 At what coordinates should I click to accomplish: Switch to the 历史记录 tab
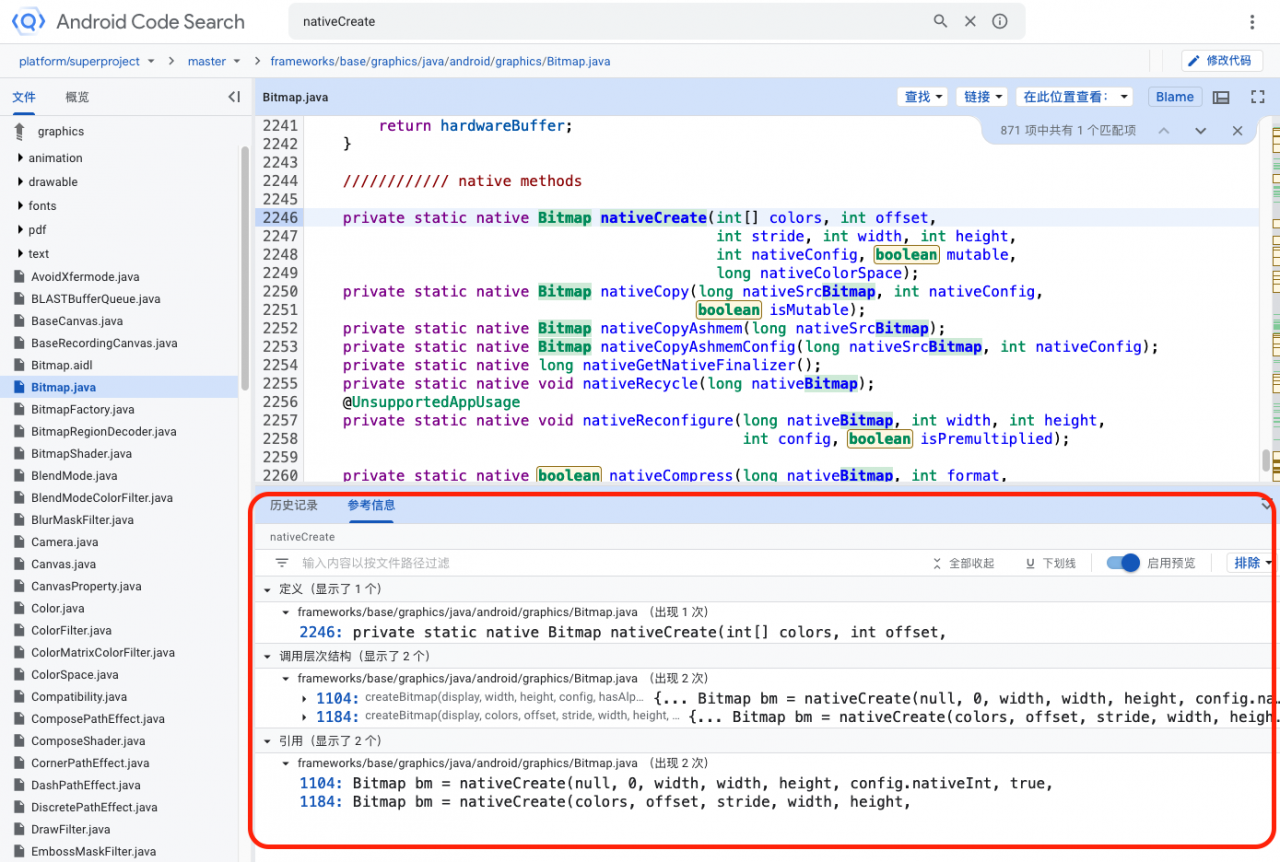point(294,505)
